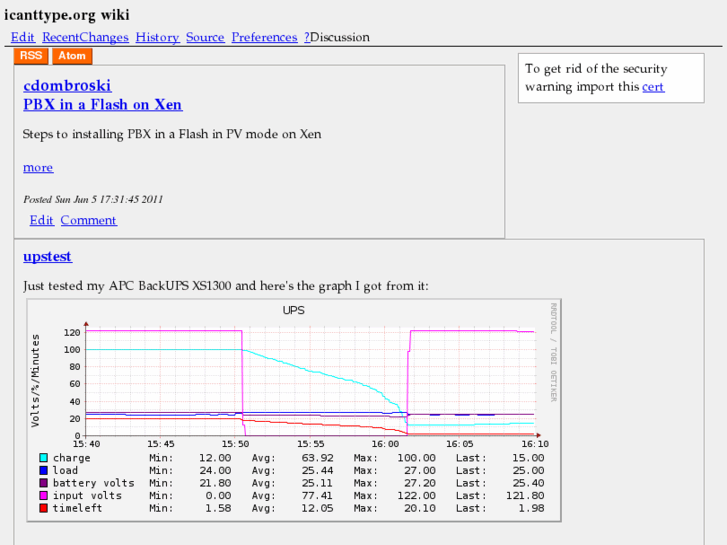Click the Posted Sun Jun 5 date text
Image resolution: width=727 pixels, height=545 pixels.
pyautogui.click(x=93, y=199)
